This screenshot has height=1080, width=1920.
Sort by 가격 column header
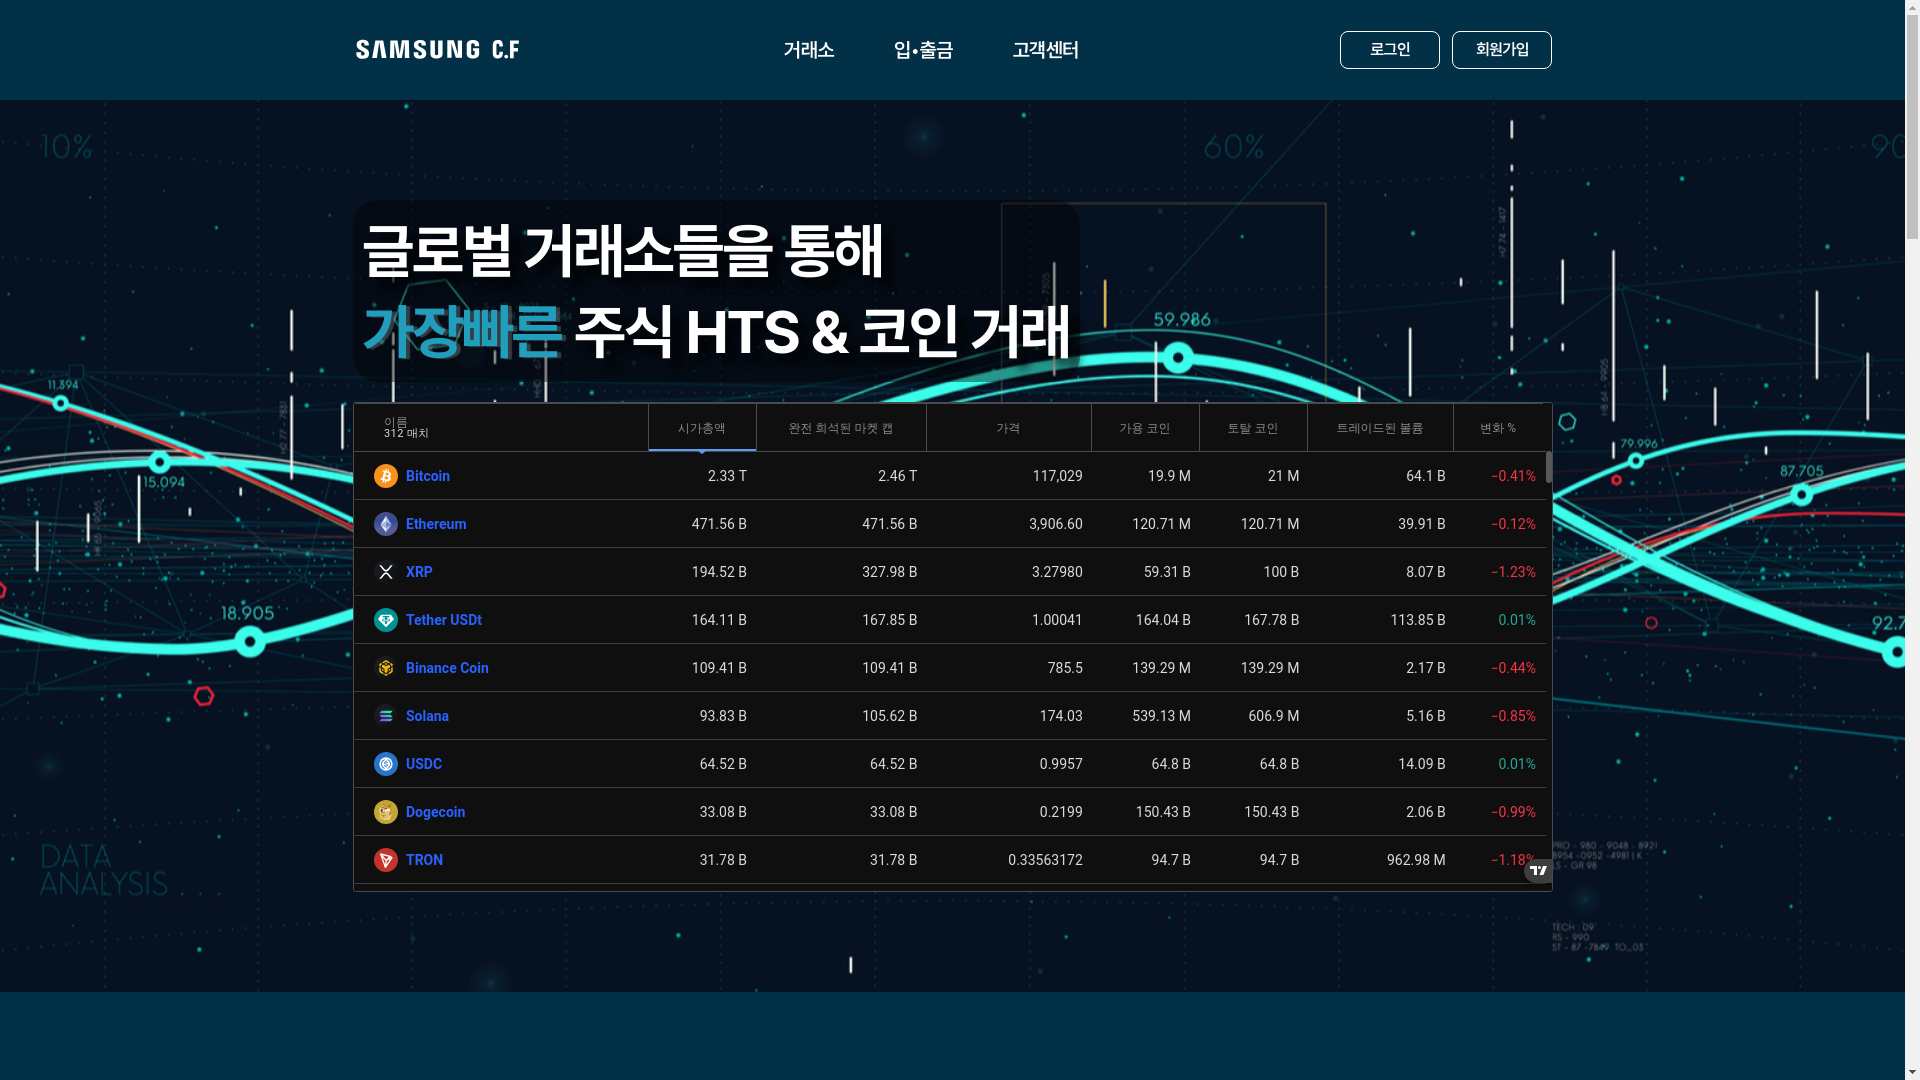point(1008,428)
